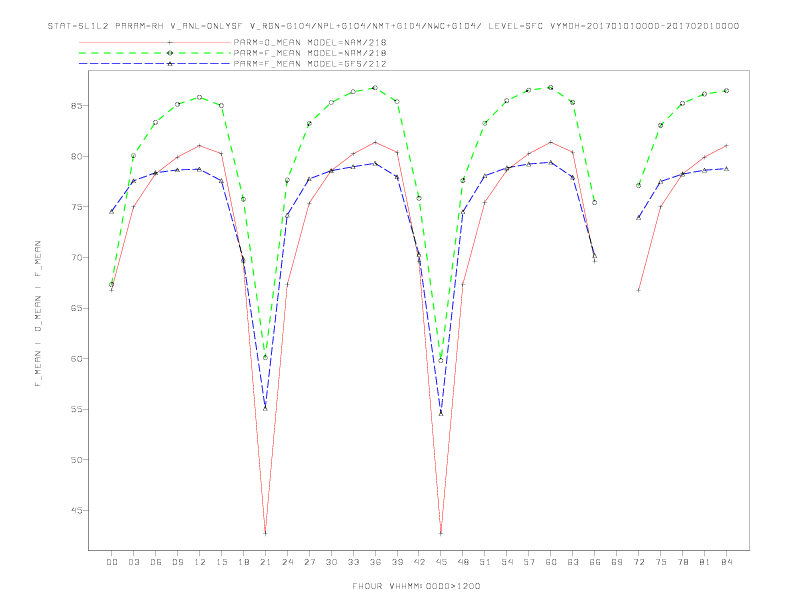Image resolution: width=792 pixels, height=612 pixels.
Task: Click x-axis tick label 45
Action: coord(441,562)
